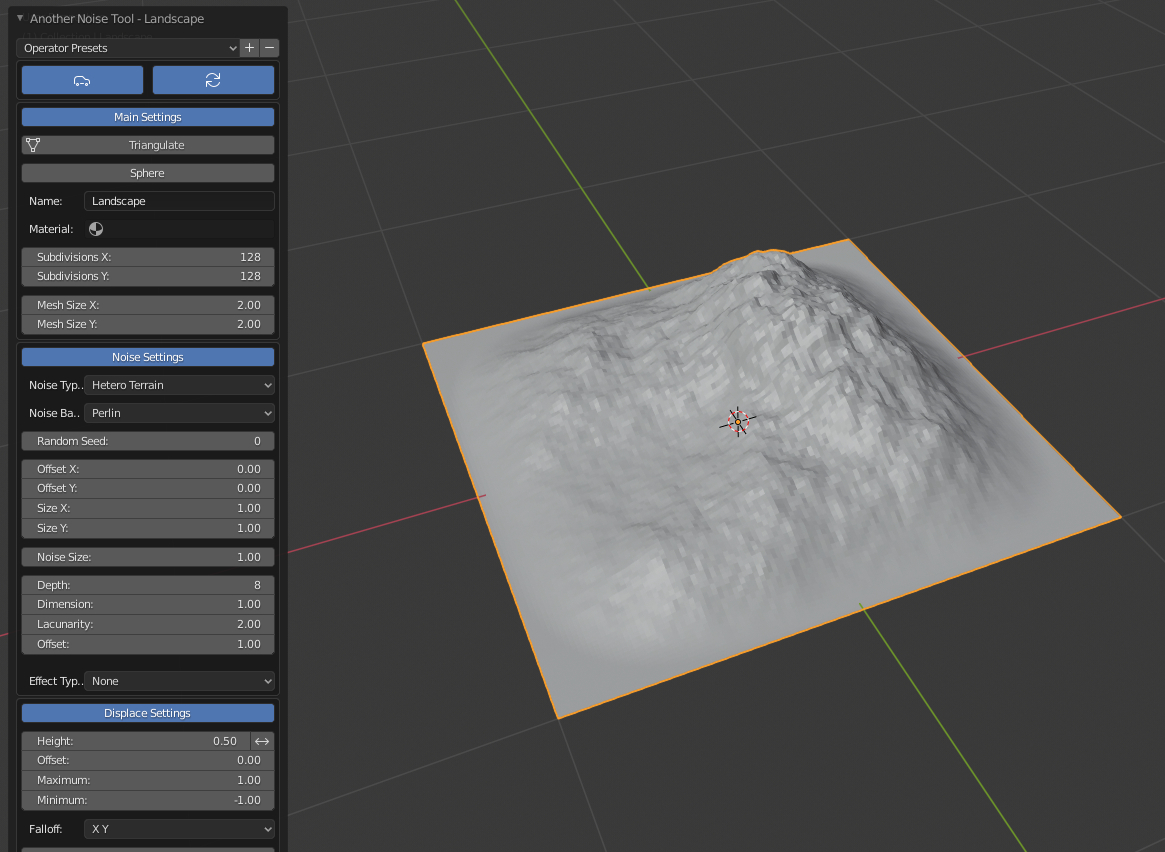
Task: Open the Operator Presets dropdown
Action: (128, 48)
